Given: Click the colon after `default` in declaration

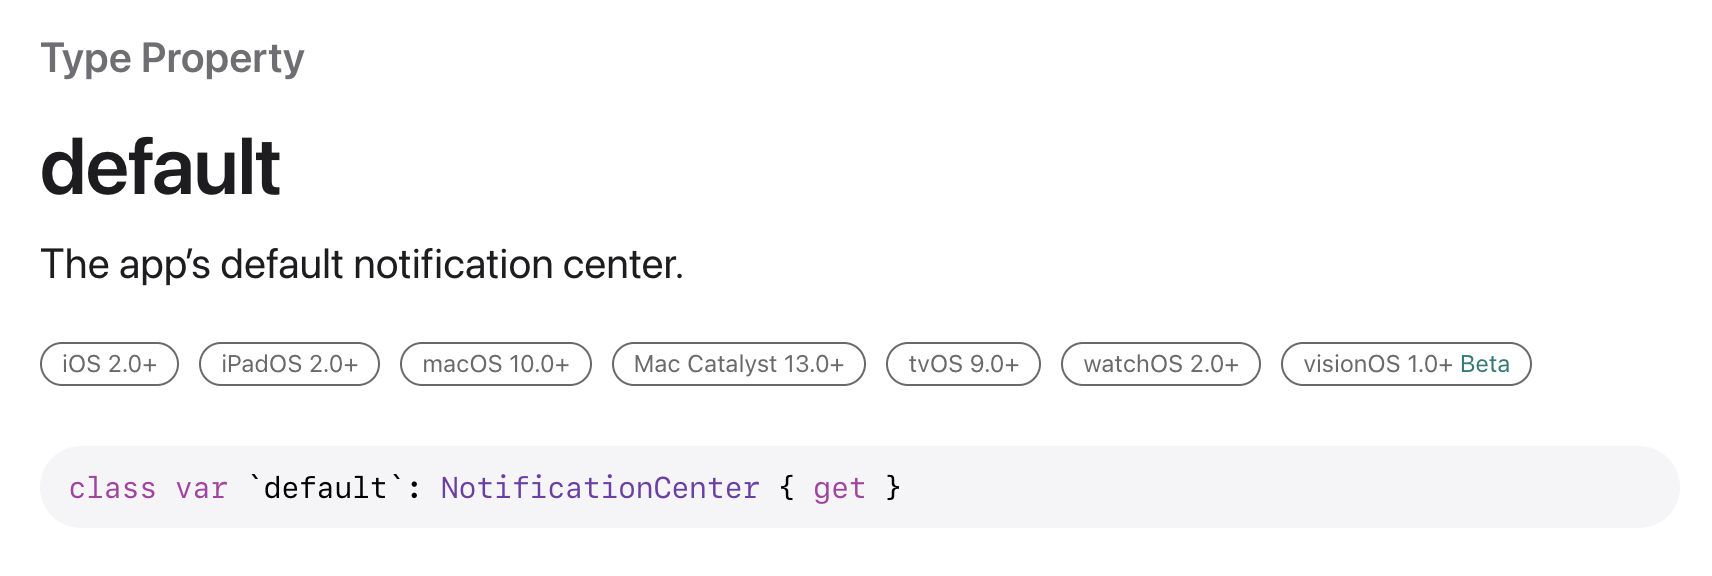Looking at the screenshot, I should click(x=414, y=490).
